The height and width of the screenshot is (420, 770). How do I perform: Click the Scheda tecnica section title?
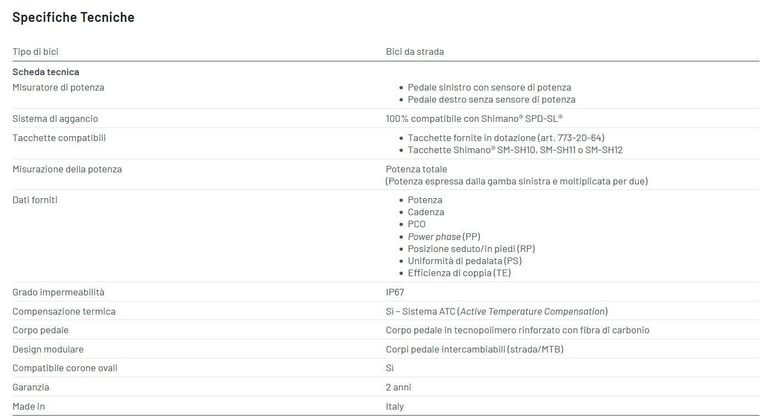pos(46,72)
